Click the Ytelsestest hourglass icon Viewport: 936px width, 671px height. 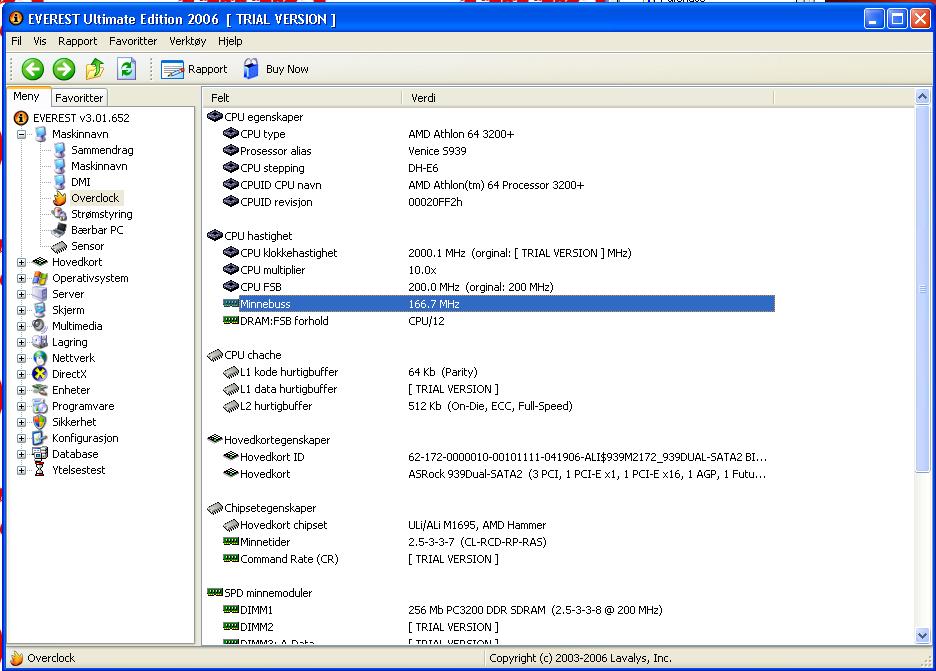[40, 470]
